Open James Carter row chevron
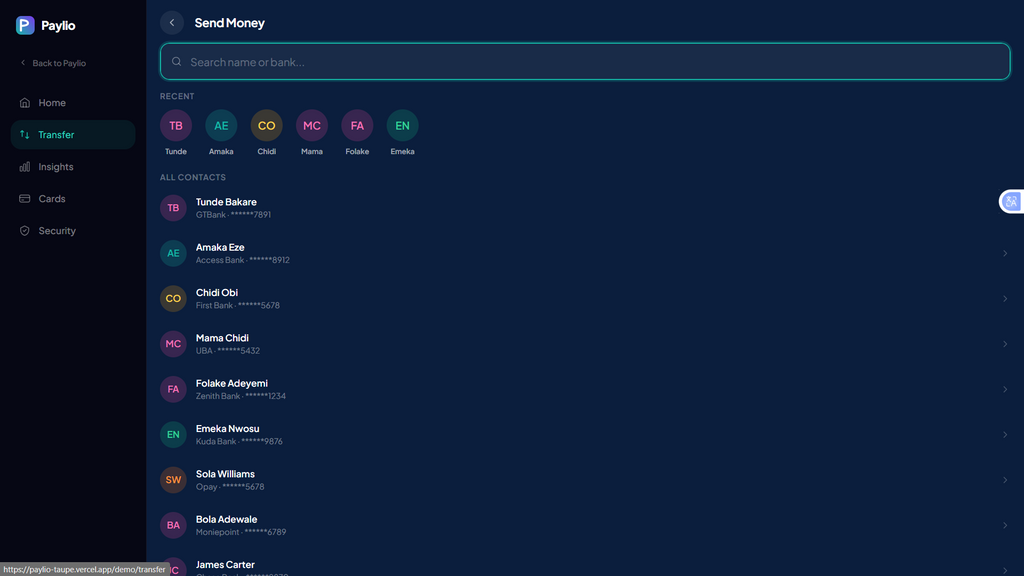 (1005, 570)
